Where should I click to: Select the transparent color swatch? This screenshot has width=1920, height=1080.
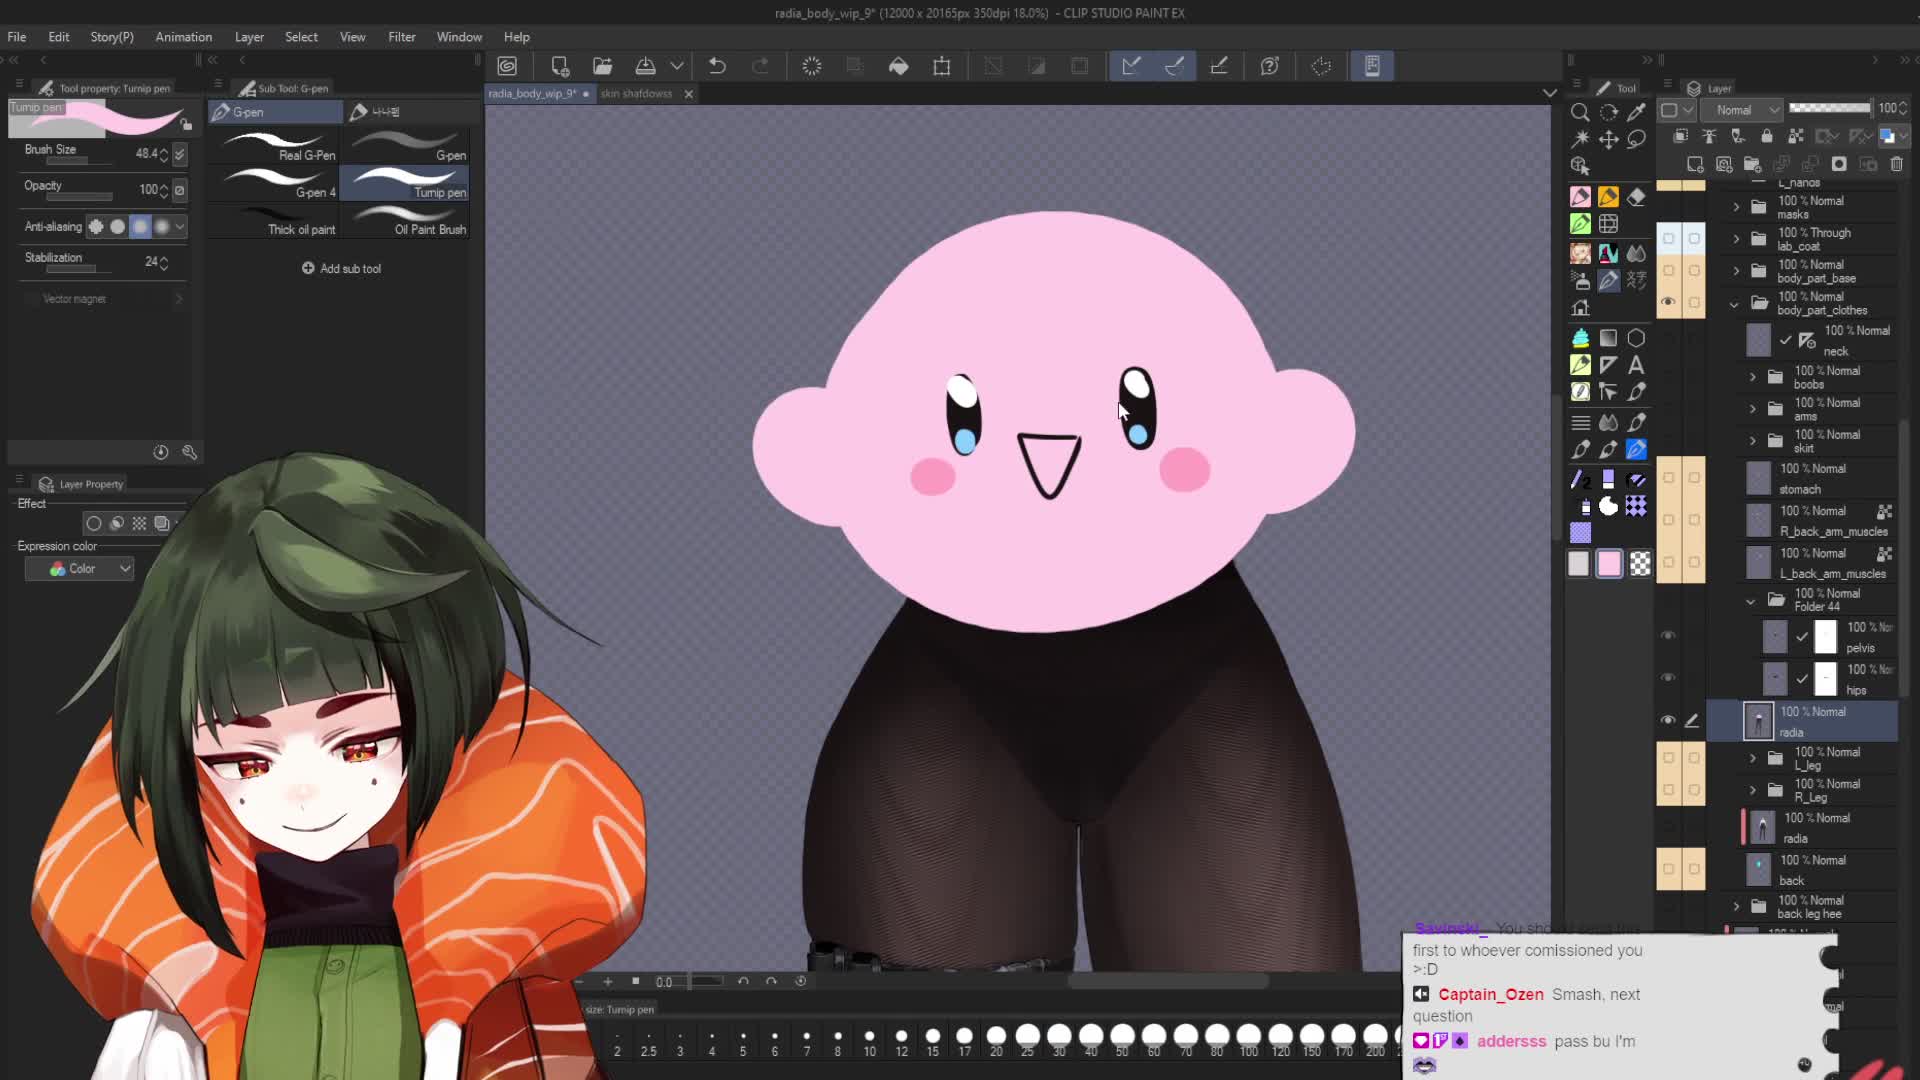[1640, 564]
